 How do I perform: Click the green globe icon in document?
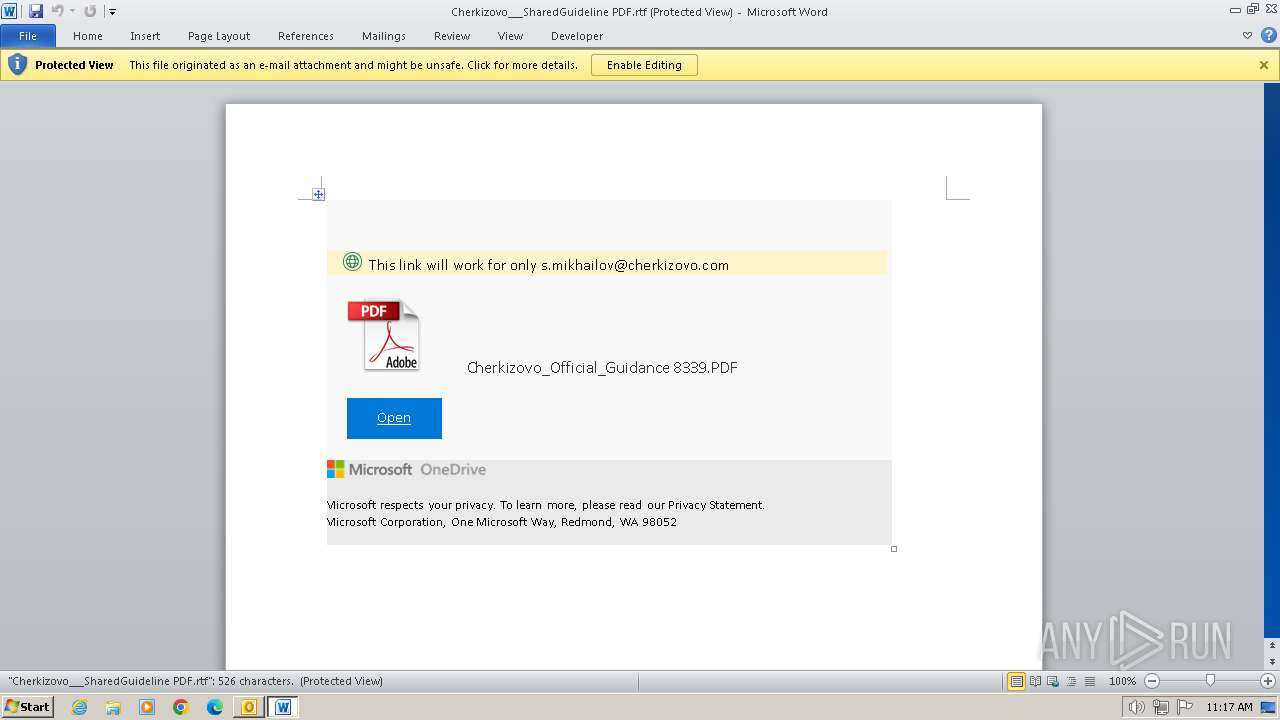(352, 262)
